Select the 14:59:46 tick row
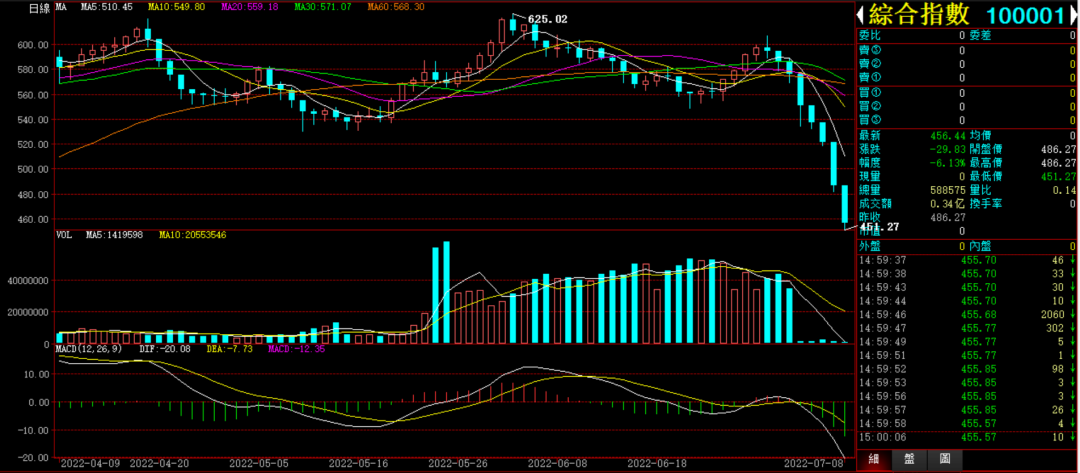This screenshot has width=1080, height=473. coord(967,315)
